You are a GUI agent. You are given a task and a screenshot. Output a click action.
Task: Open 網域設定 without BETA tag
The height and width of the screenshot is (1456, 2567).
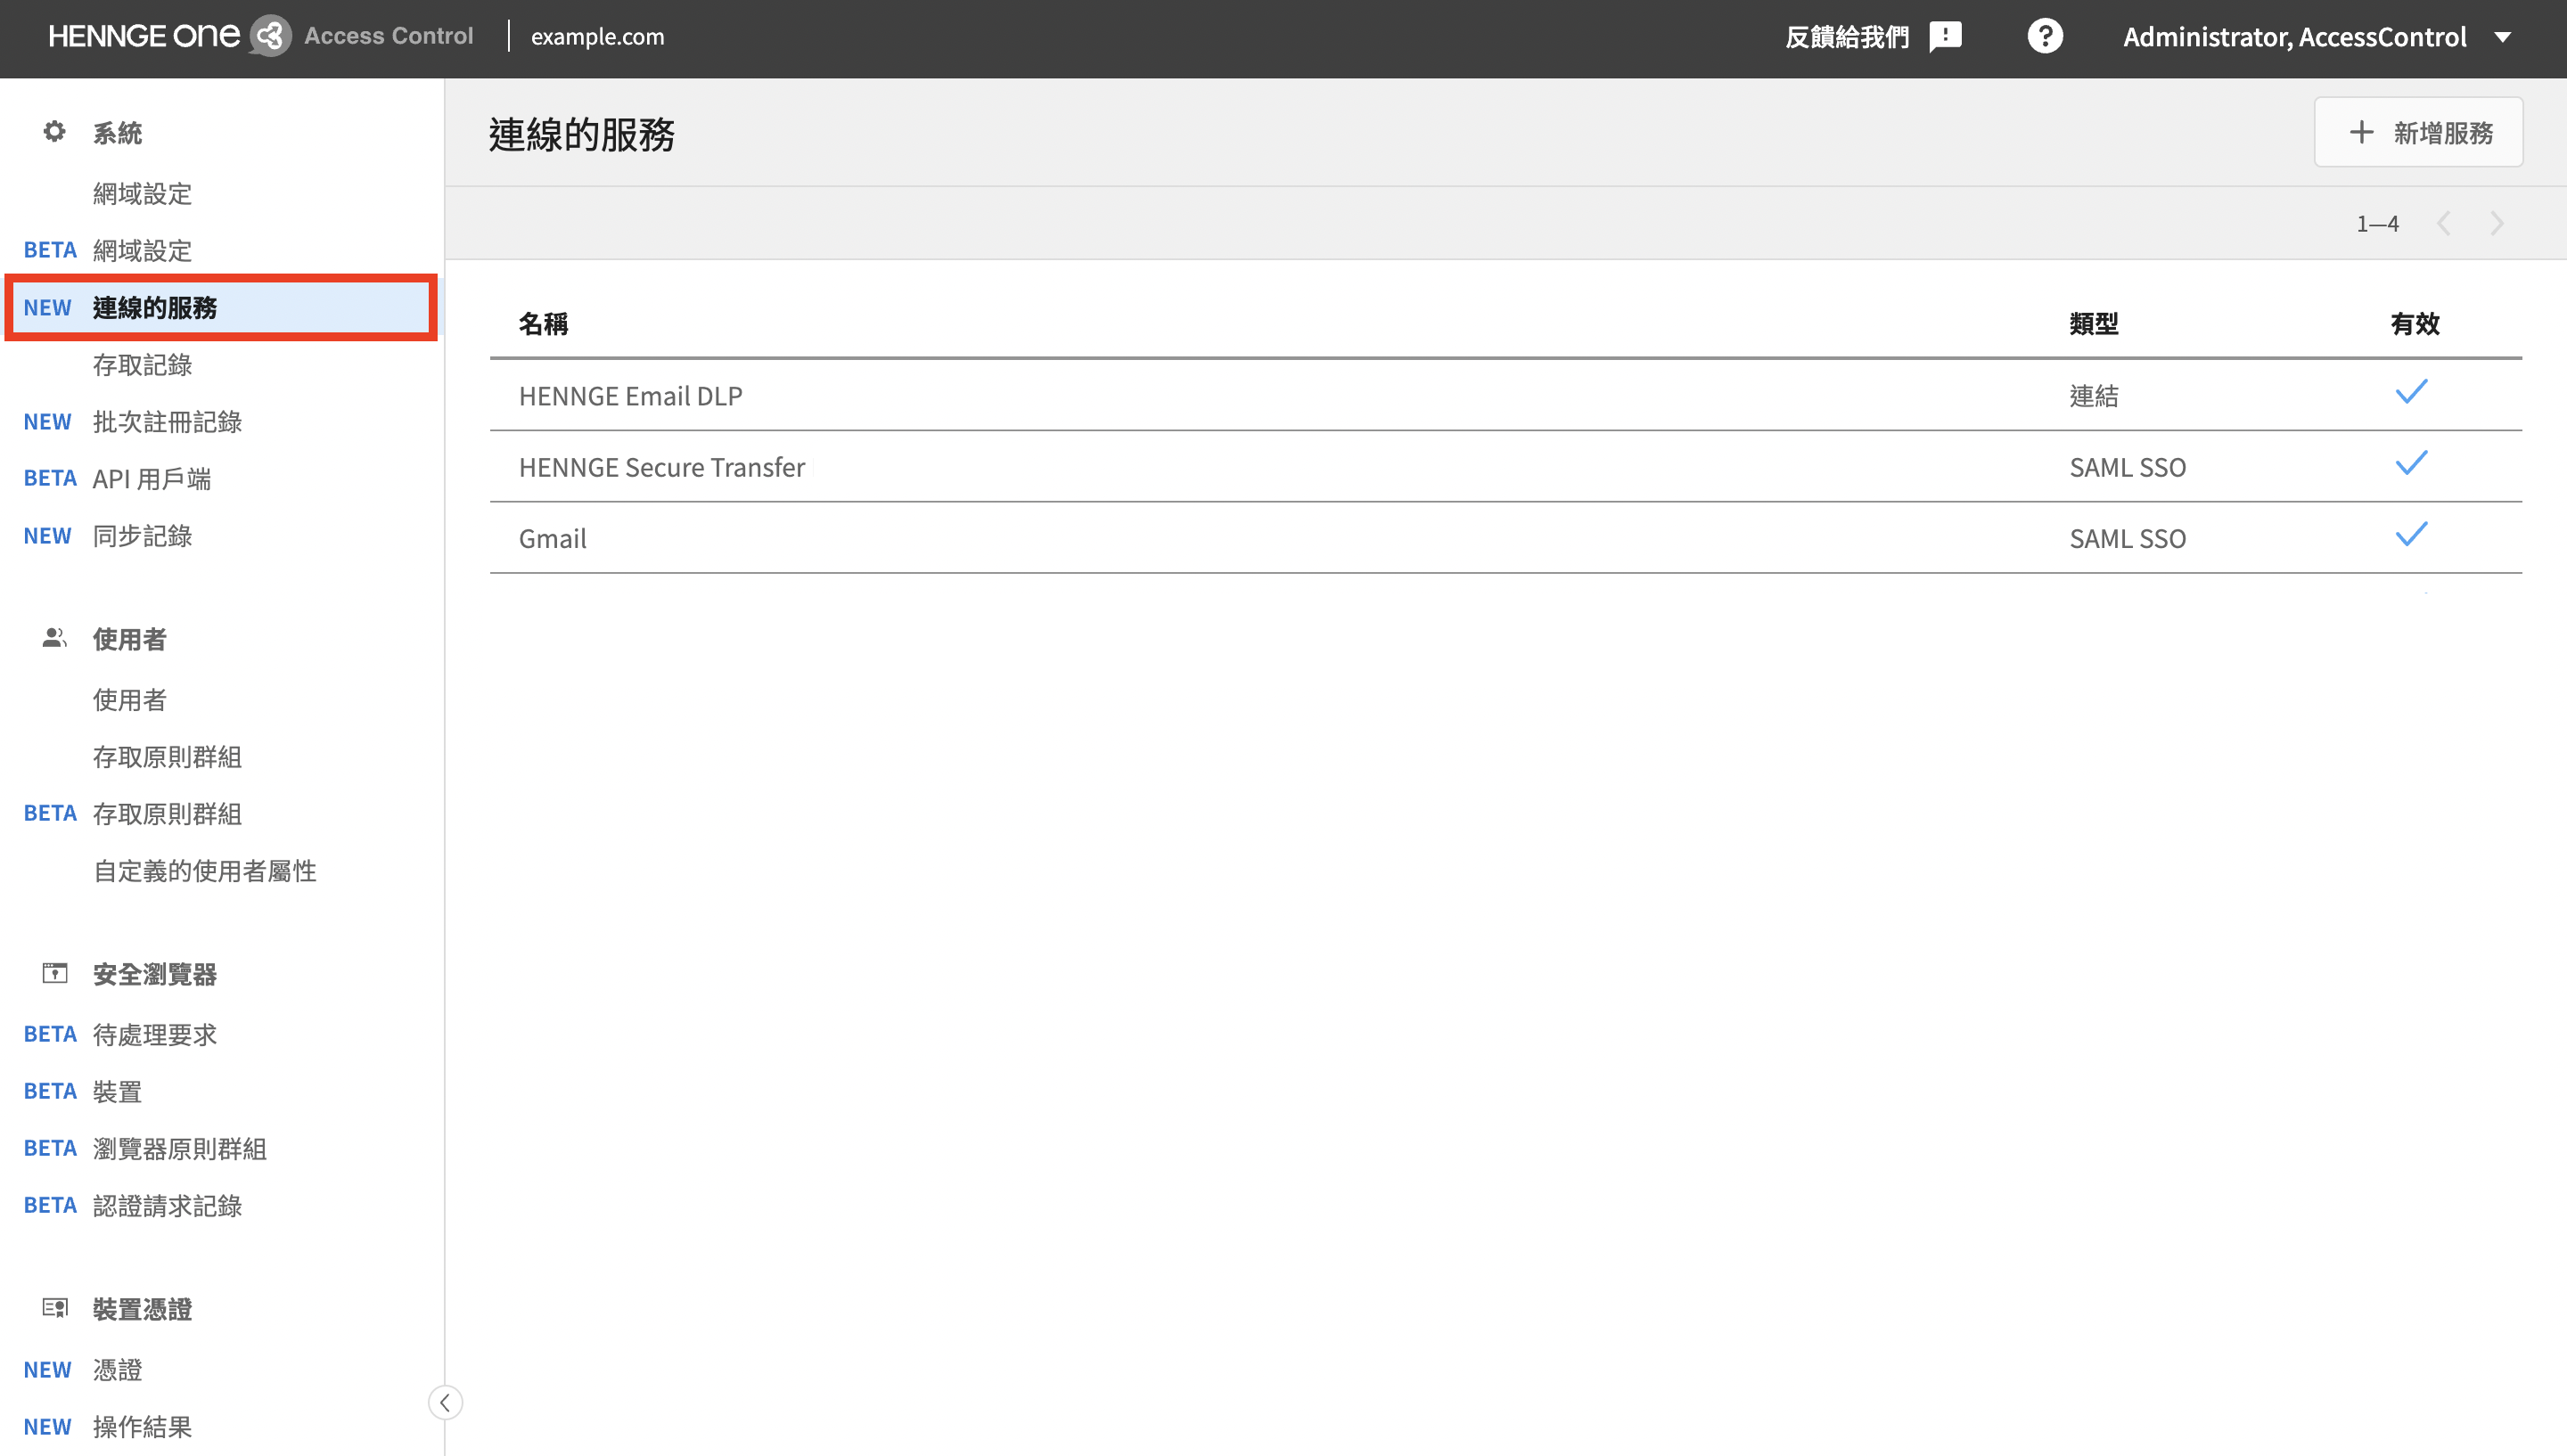tap(142, 193)
